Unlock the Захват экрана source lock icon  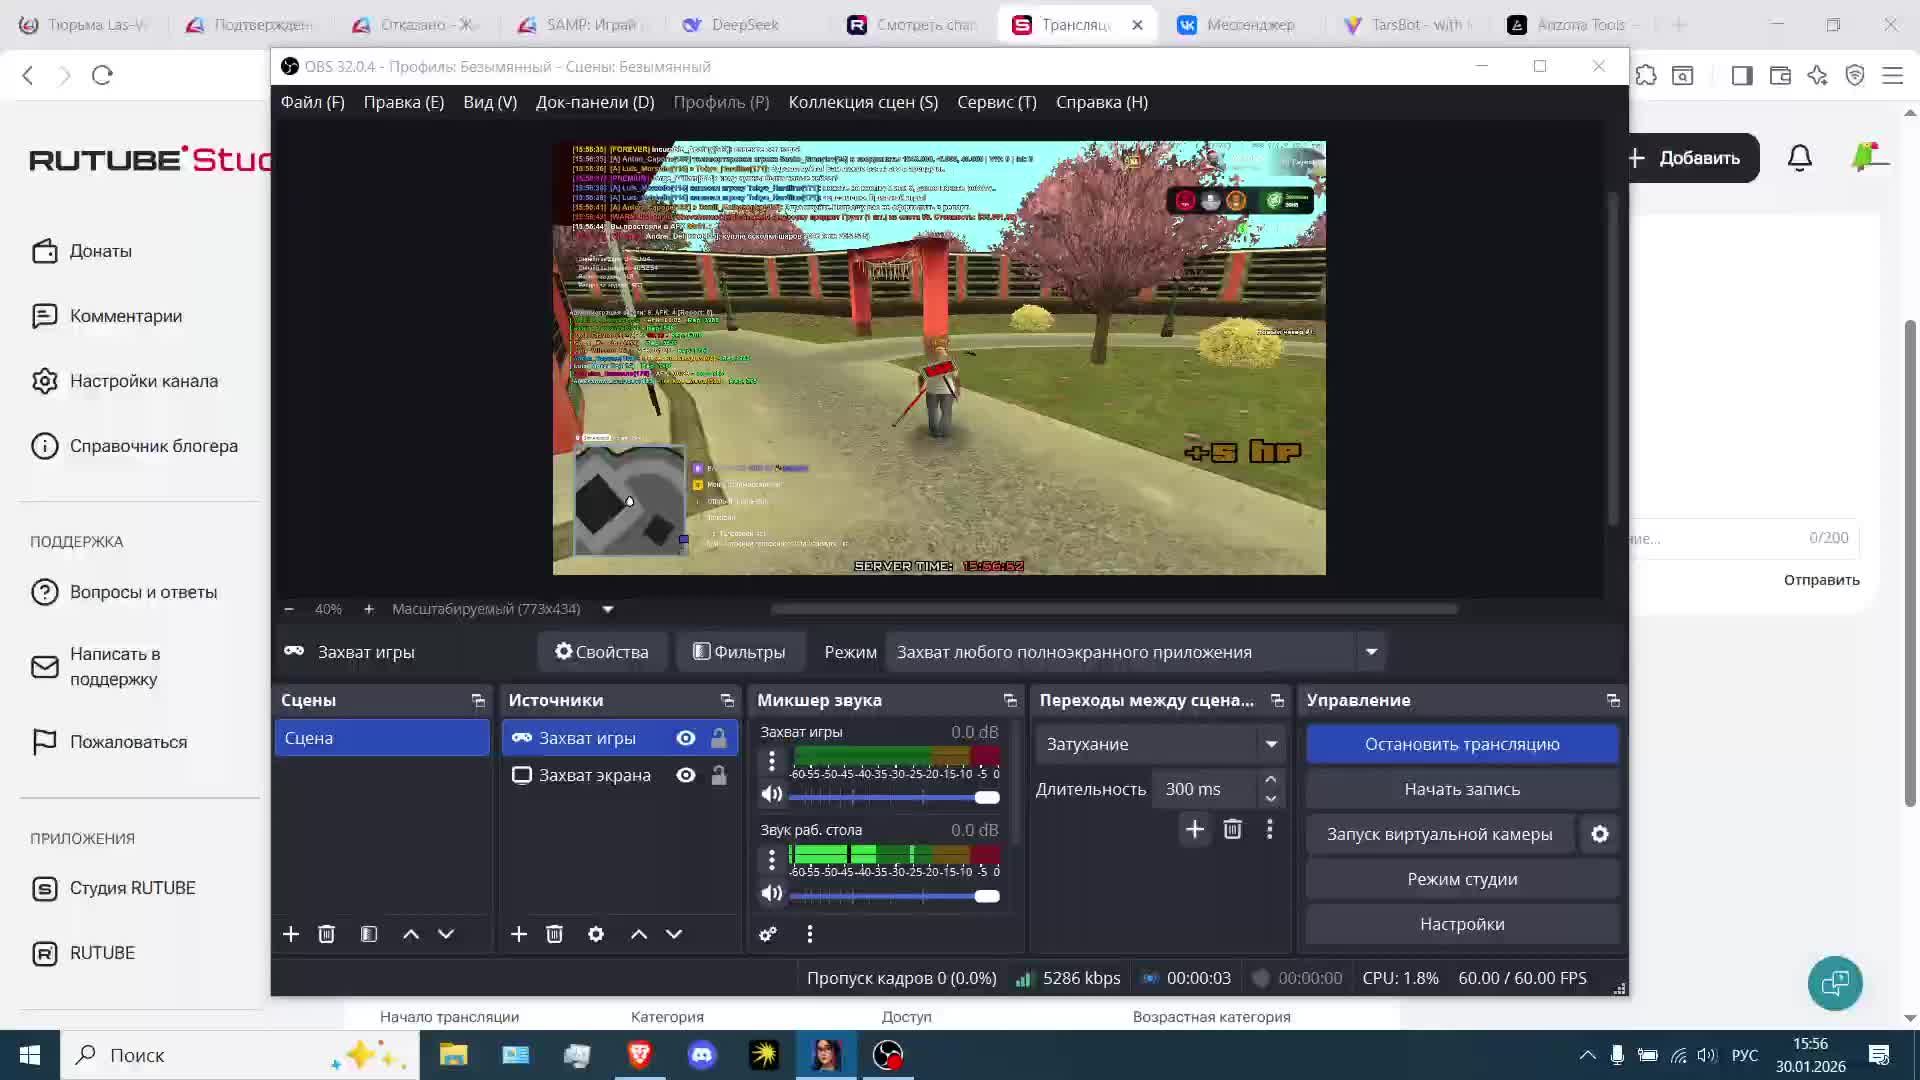[719, 775]
